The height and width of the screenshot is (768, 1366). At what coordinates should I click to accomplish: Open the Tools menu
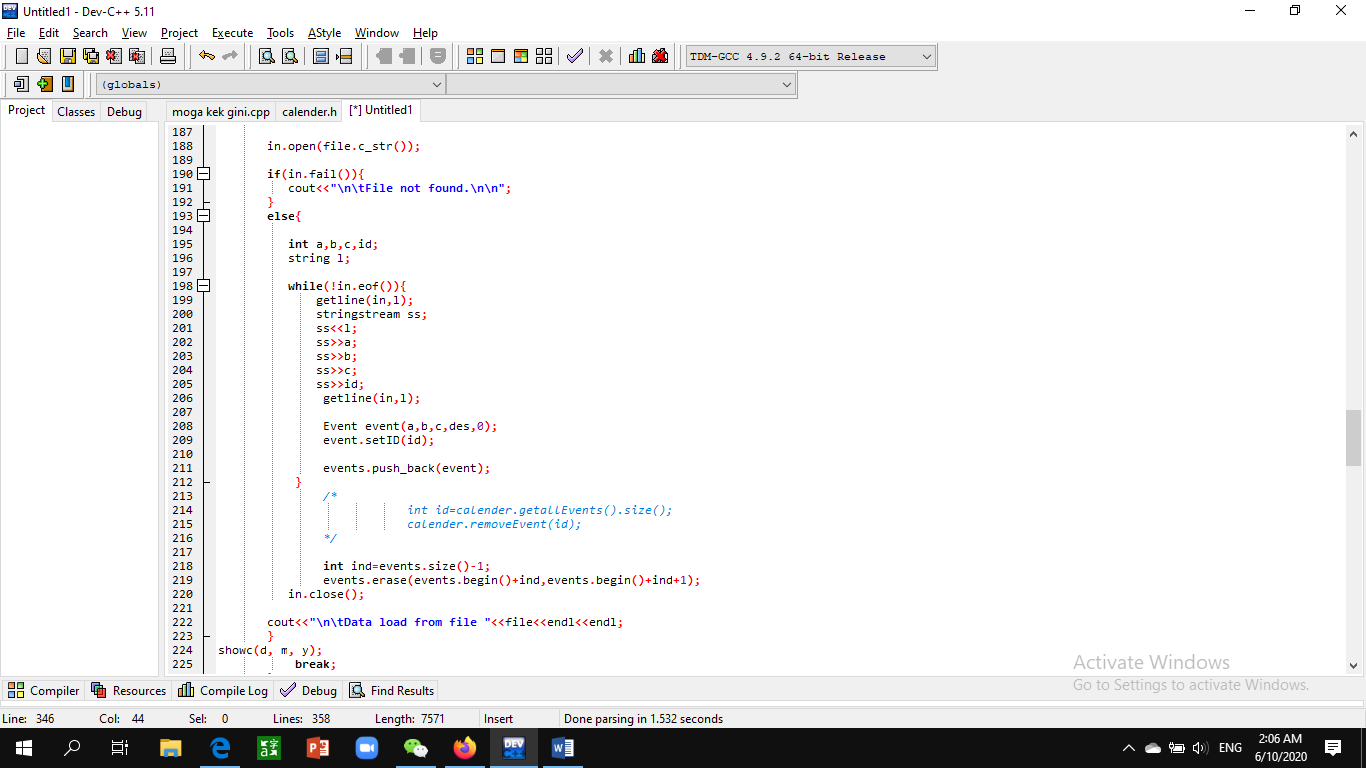[280, 33]
